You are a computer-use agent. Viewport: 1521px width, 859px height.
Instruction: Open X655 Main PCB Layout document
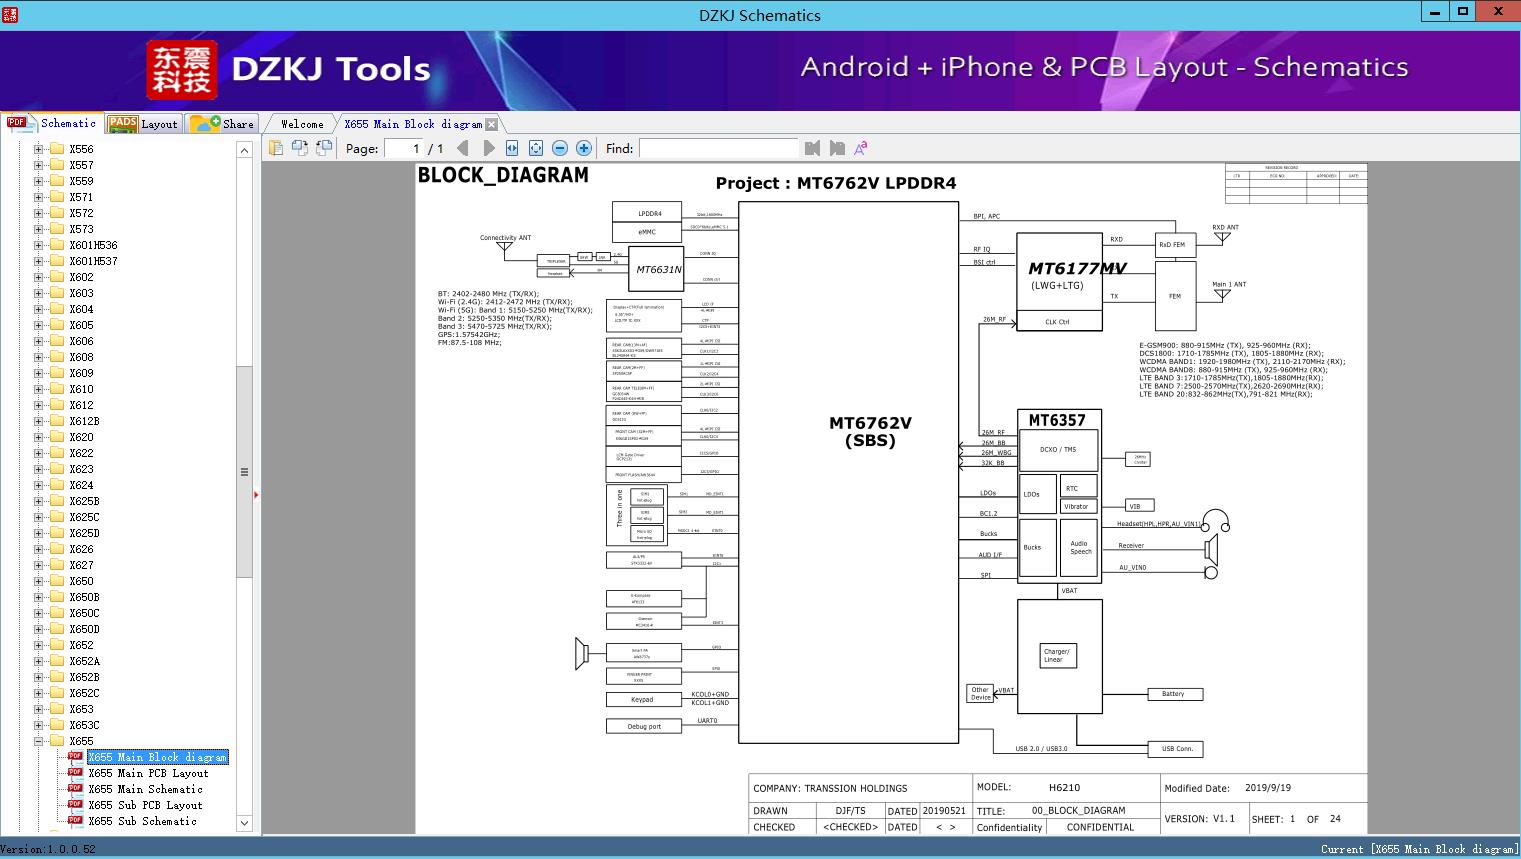coord(148,773)
